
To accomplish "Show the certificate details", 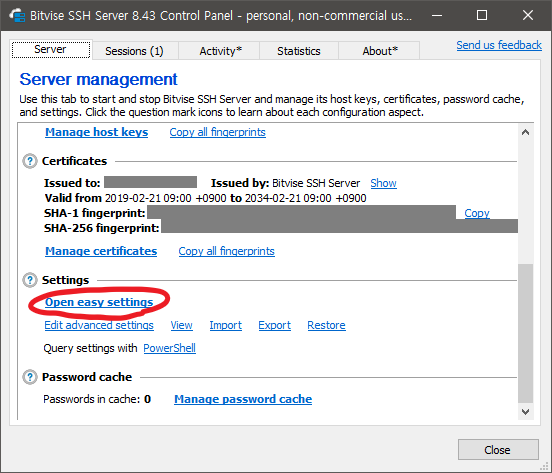I will tap(383, 183).
